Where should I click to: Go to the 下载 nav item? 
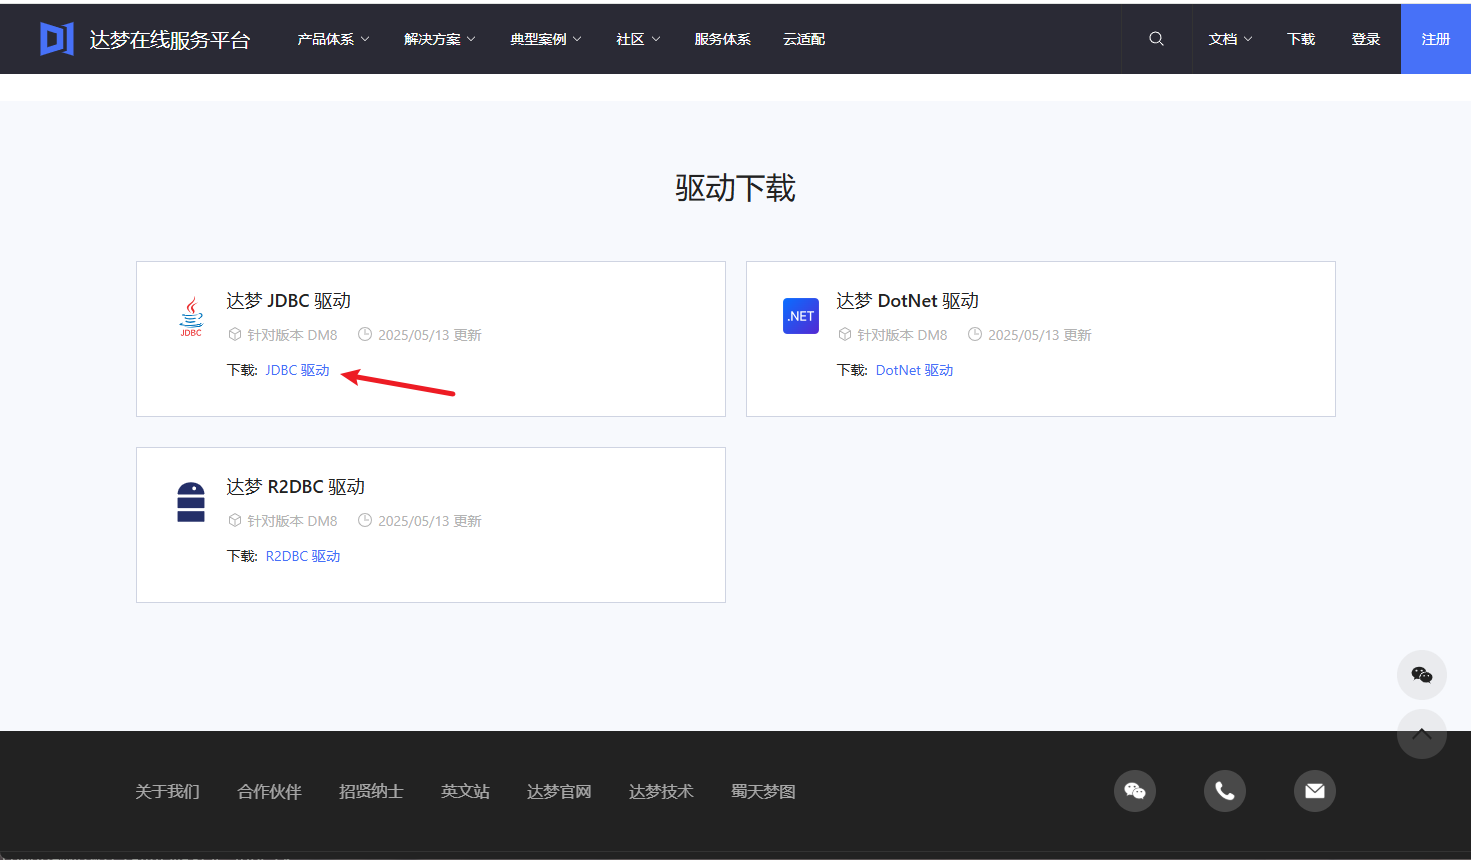click(x=1301, y=39)
